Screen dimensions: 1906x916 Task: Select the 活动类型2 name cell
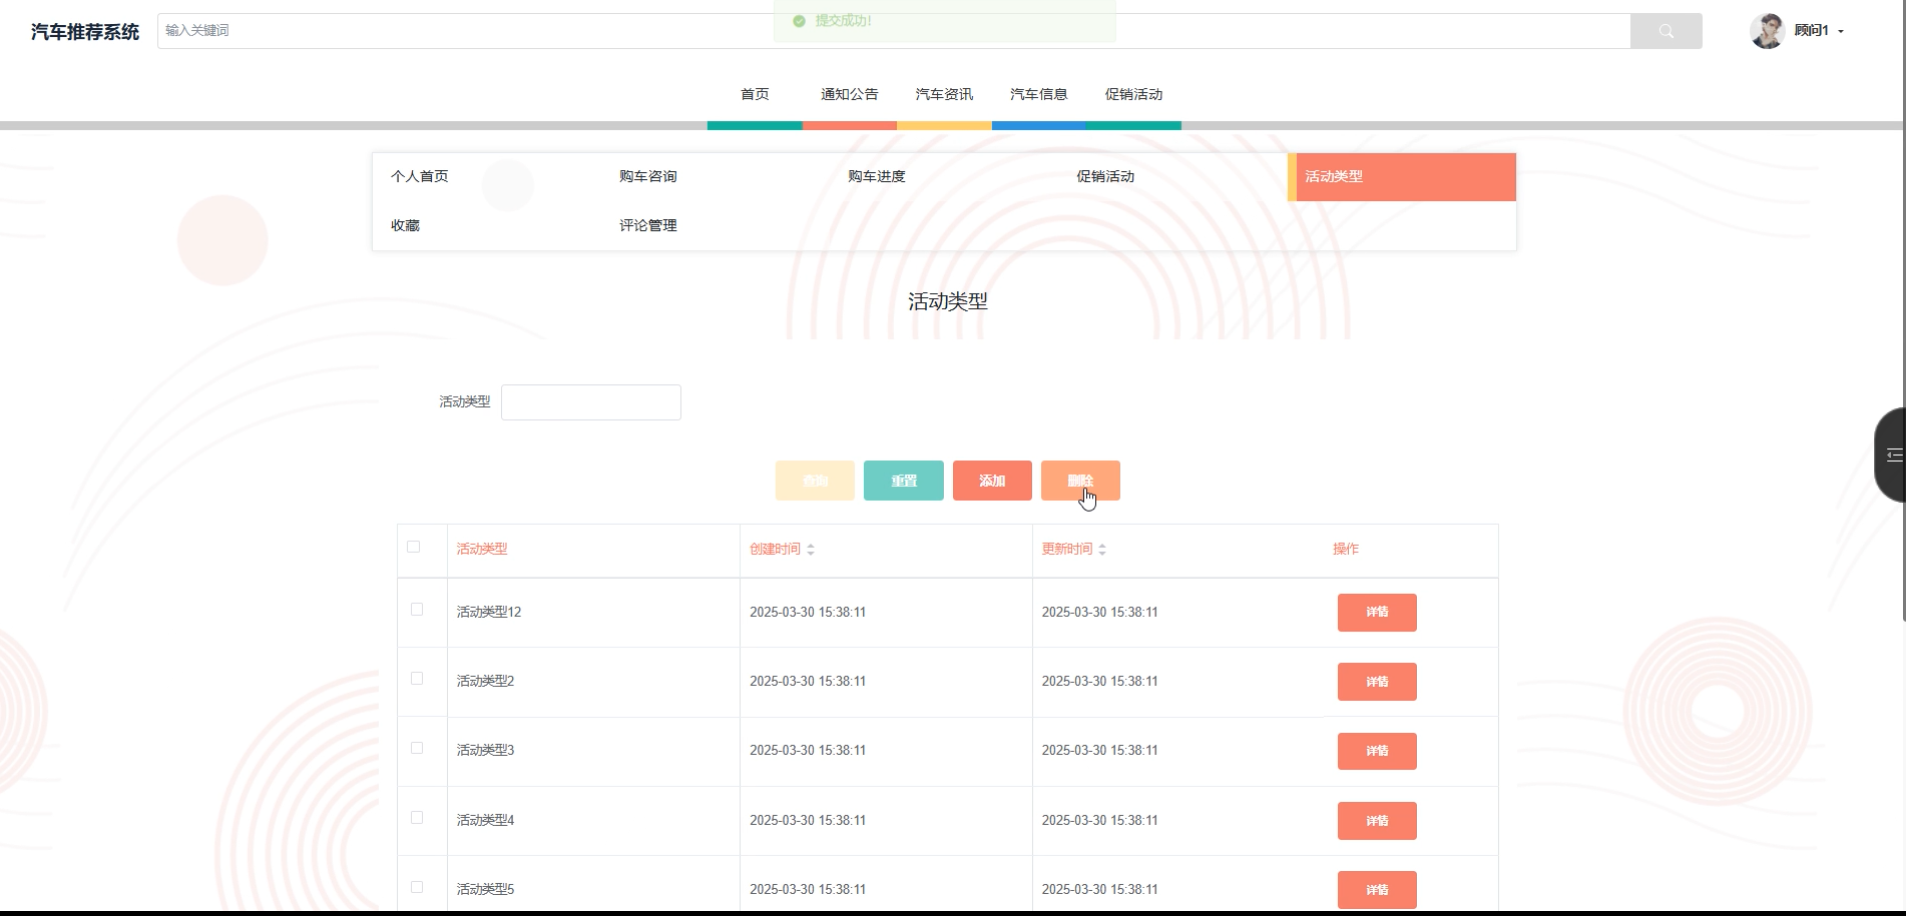(485, 681)
